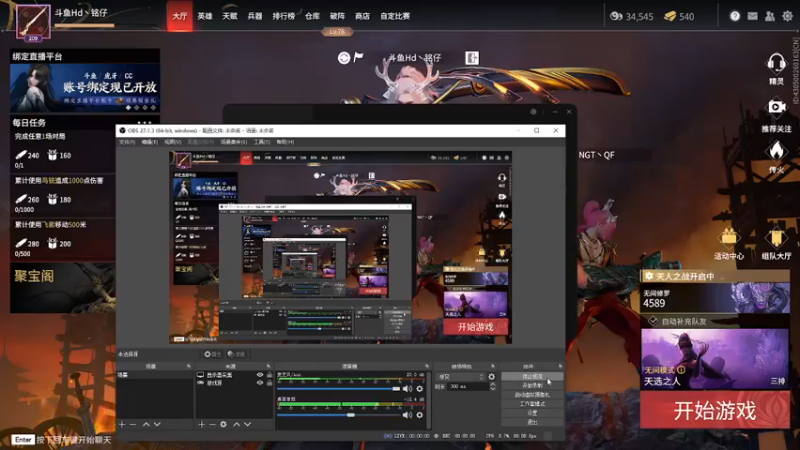Click the flag icon beside the player name
Viewport: 800px width, 450px height.
tap(358, 57)
